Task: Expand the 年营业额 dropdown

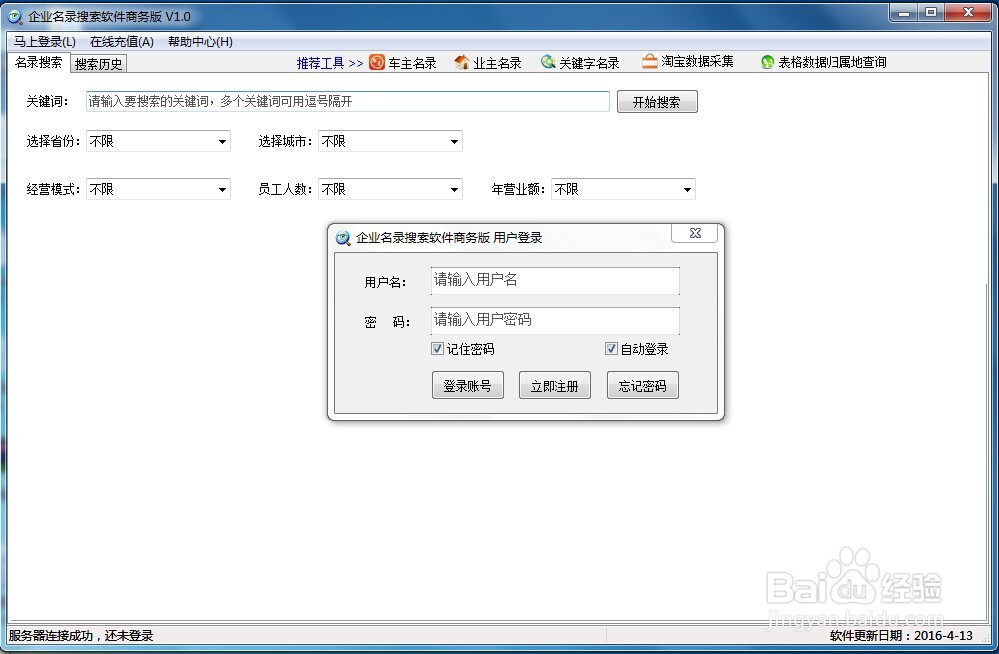Action: 687,189
